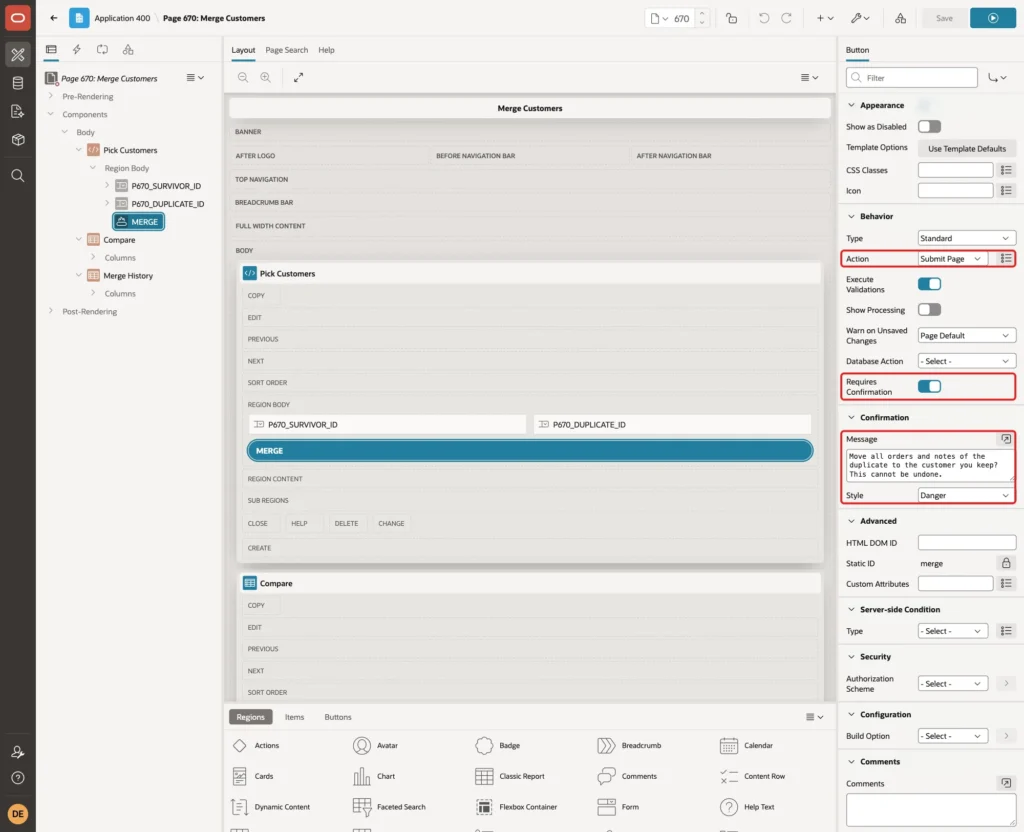Click the Save button
This screenshot has height=832, width=1024.
pyautogui.click(x=944, y=18)
